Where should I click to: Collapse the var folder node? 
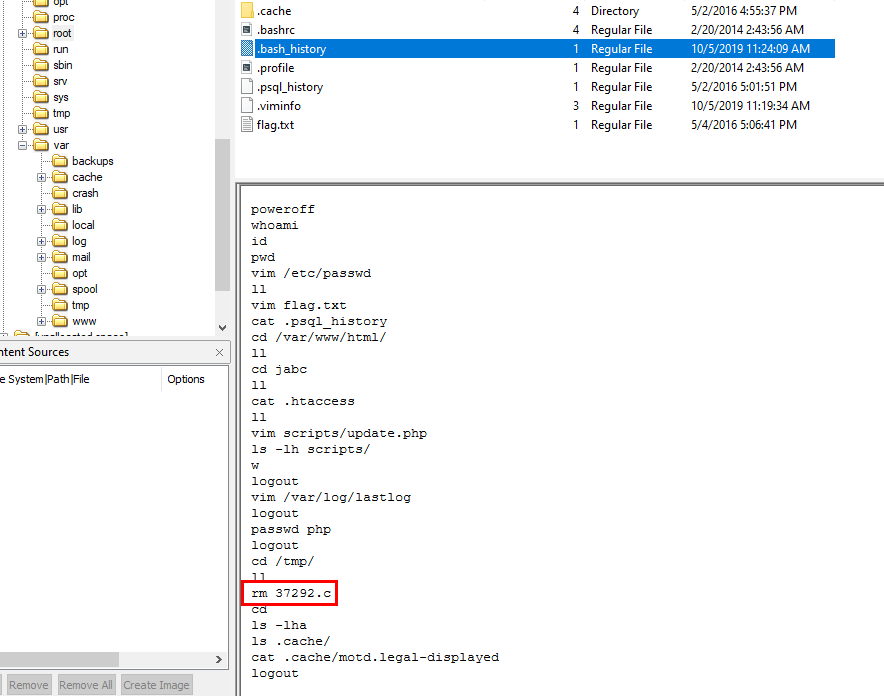point(23,145)
